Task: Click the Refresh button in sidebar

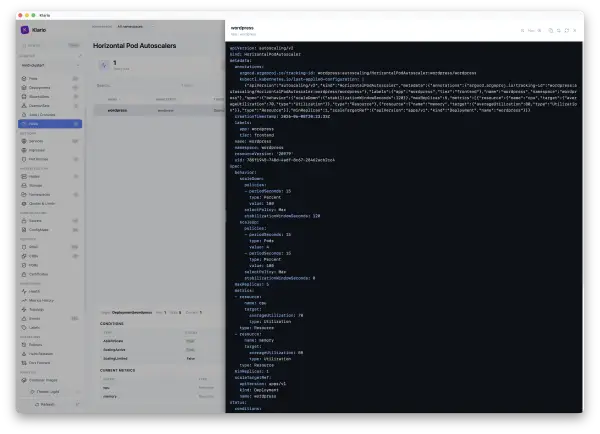Action: [x=45, y=405]
